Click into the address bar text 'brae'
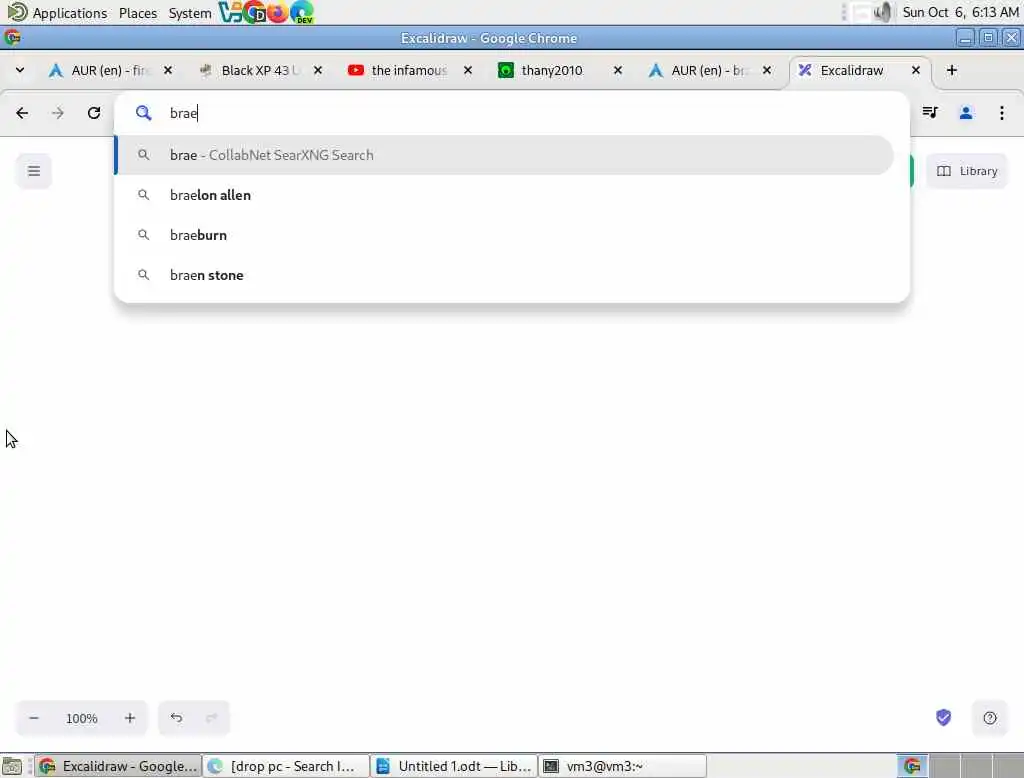The width and height of the screenshot is (1024, 778). click(184, 113)
